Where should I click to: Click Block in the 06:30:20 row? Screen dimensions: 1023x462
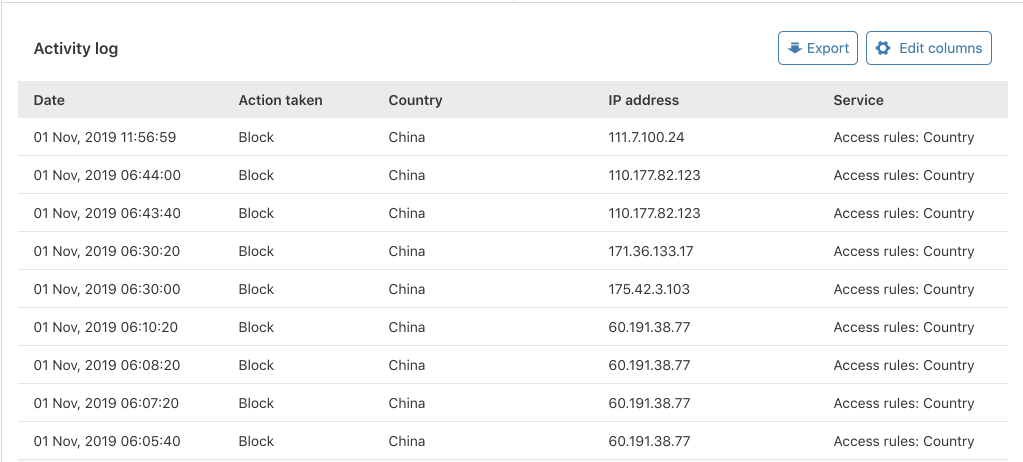click(x=256, y=251)
